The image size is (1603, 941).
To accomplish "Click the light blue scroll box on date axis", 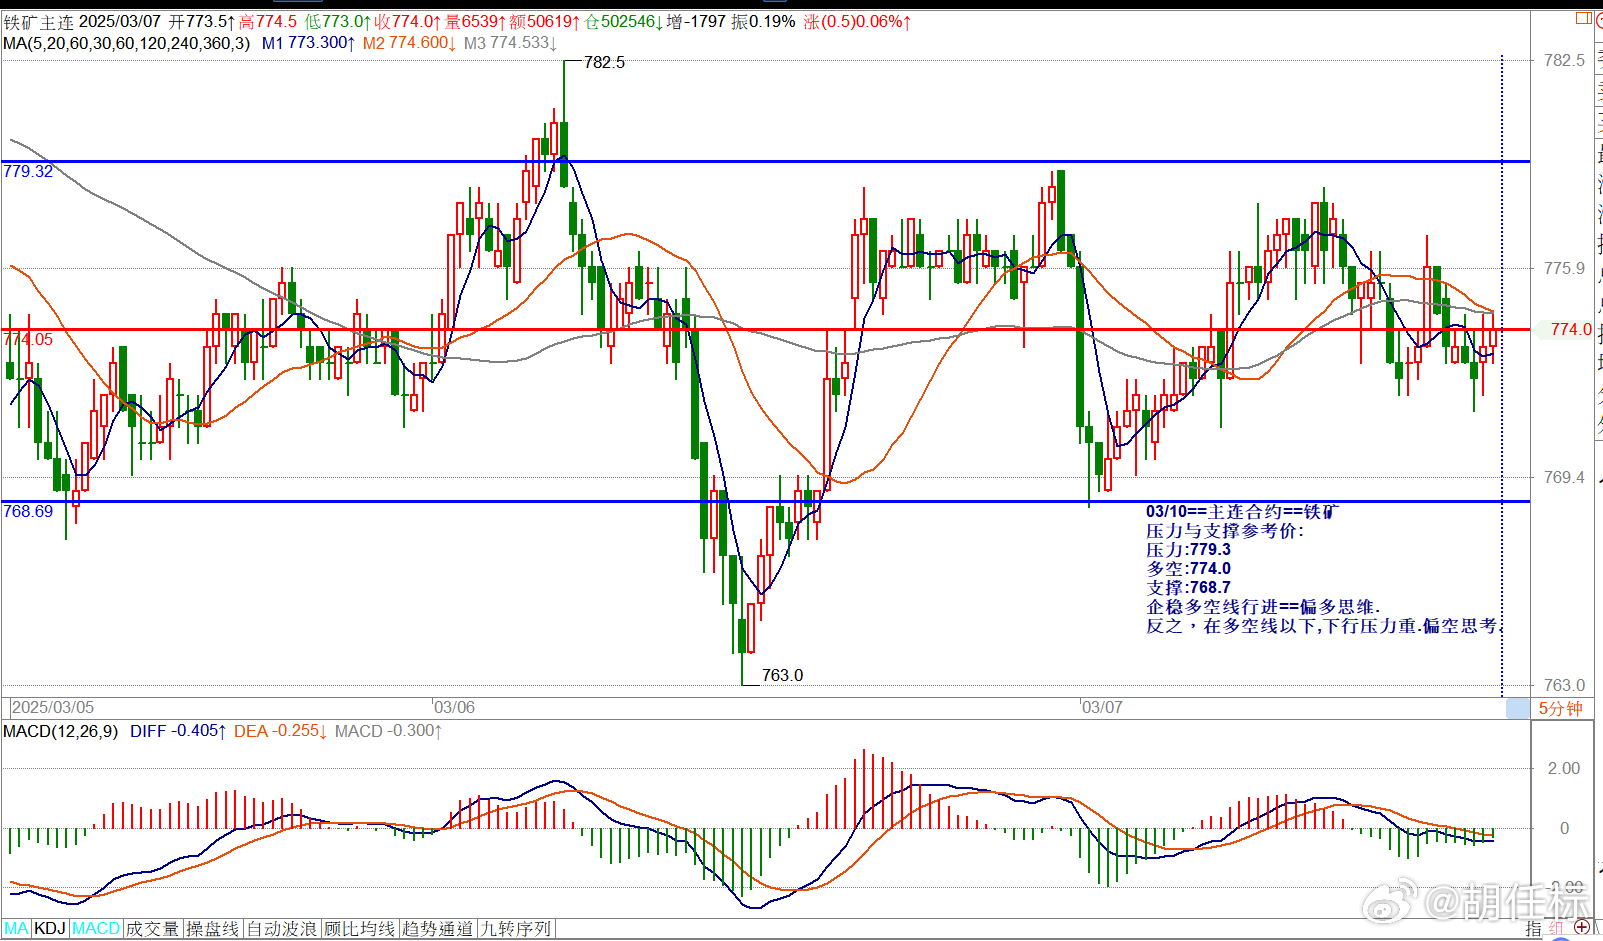I will click(1518, 708).
